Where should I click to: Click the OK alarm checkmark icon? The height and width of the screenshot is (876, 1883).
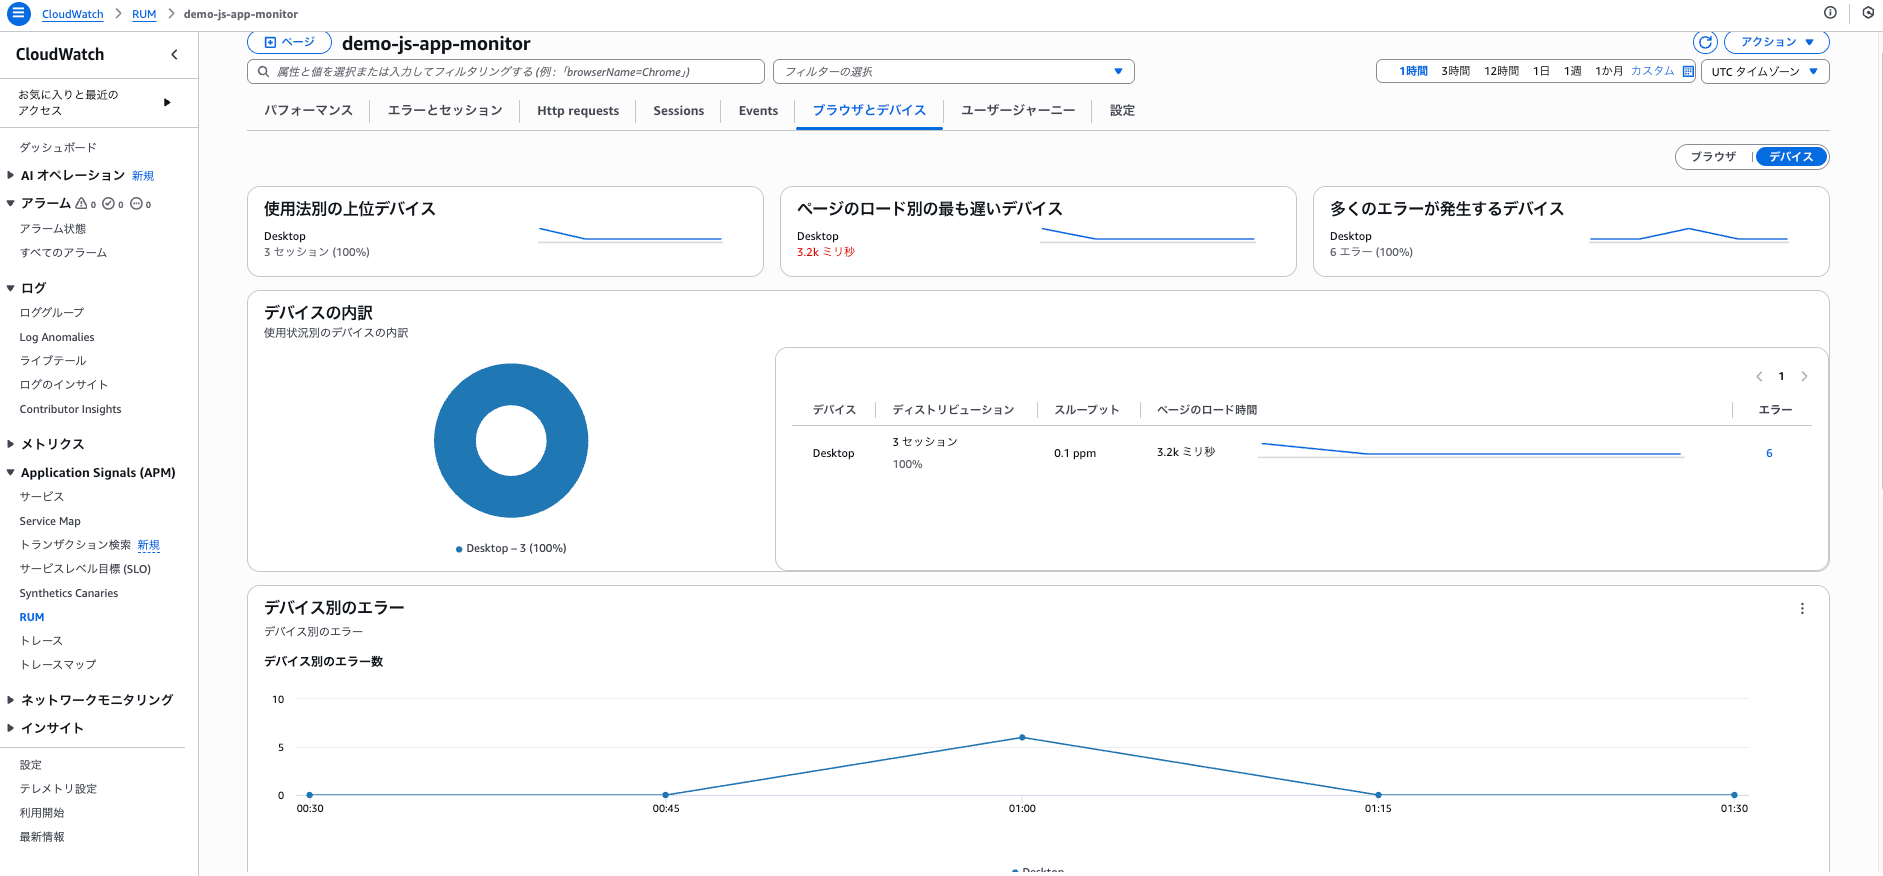pos(109,203)
